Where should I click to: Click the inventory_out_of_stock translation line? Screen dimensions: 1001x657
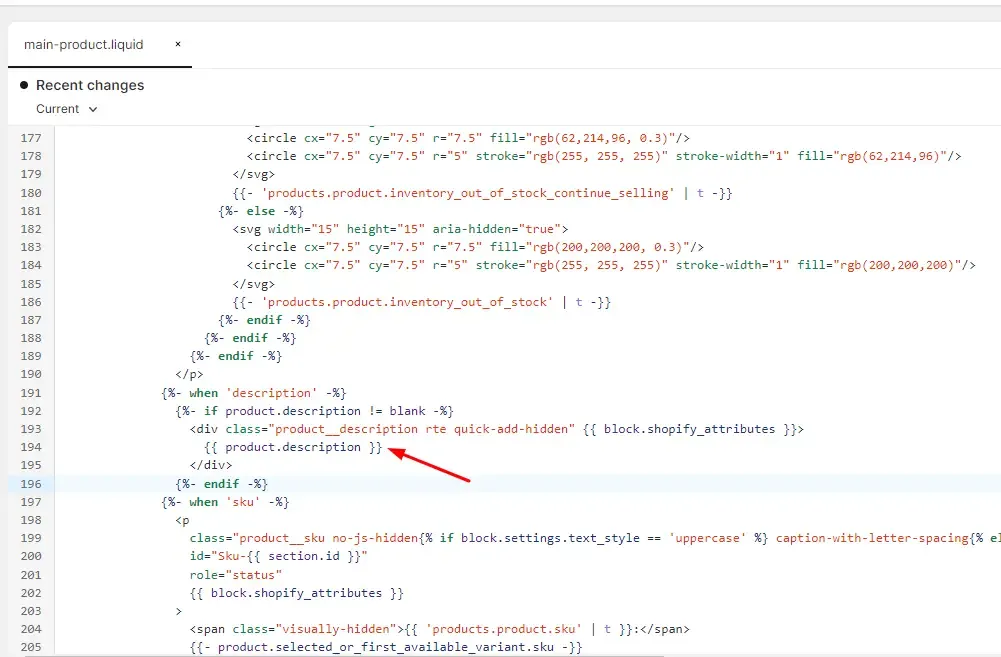(421, 302)
